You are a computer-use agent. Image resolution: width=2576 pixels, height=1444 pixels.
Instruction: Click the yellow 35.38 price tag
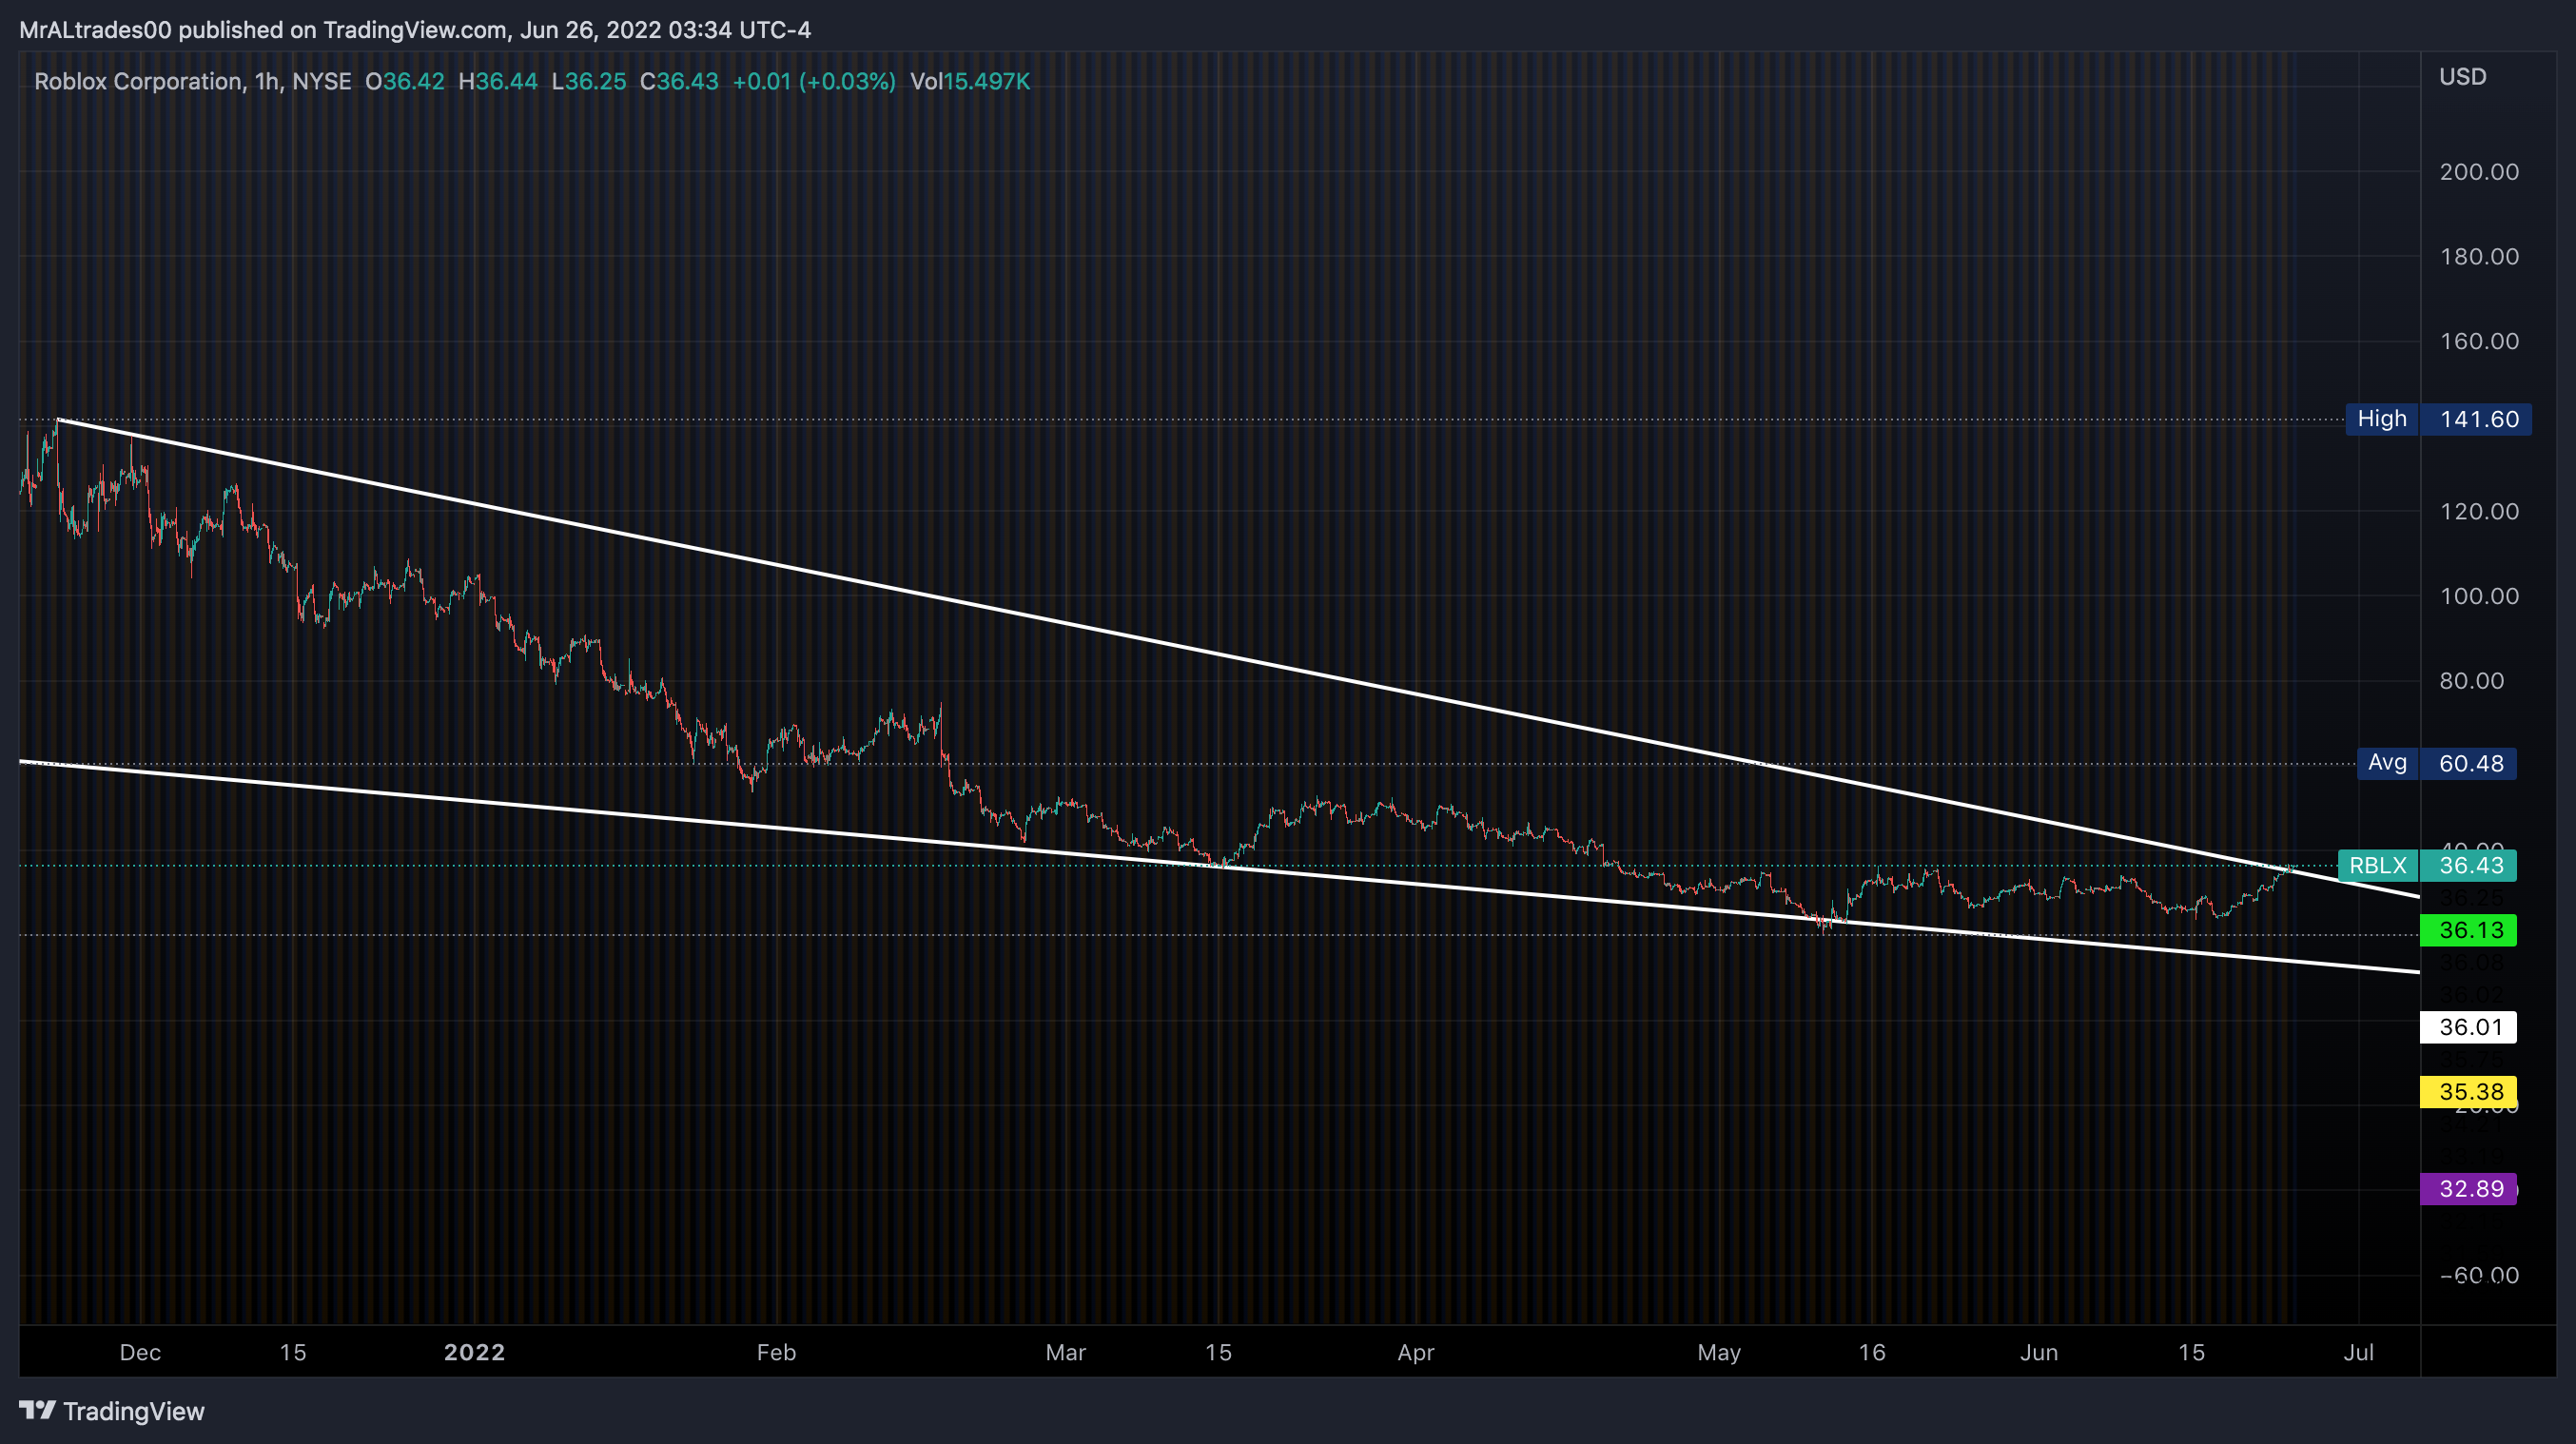(x=2468, y=1092)
